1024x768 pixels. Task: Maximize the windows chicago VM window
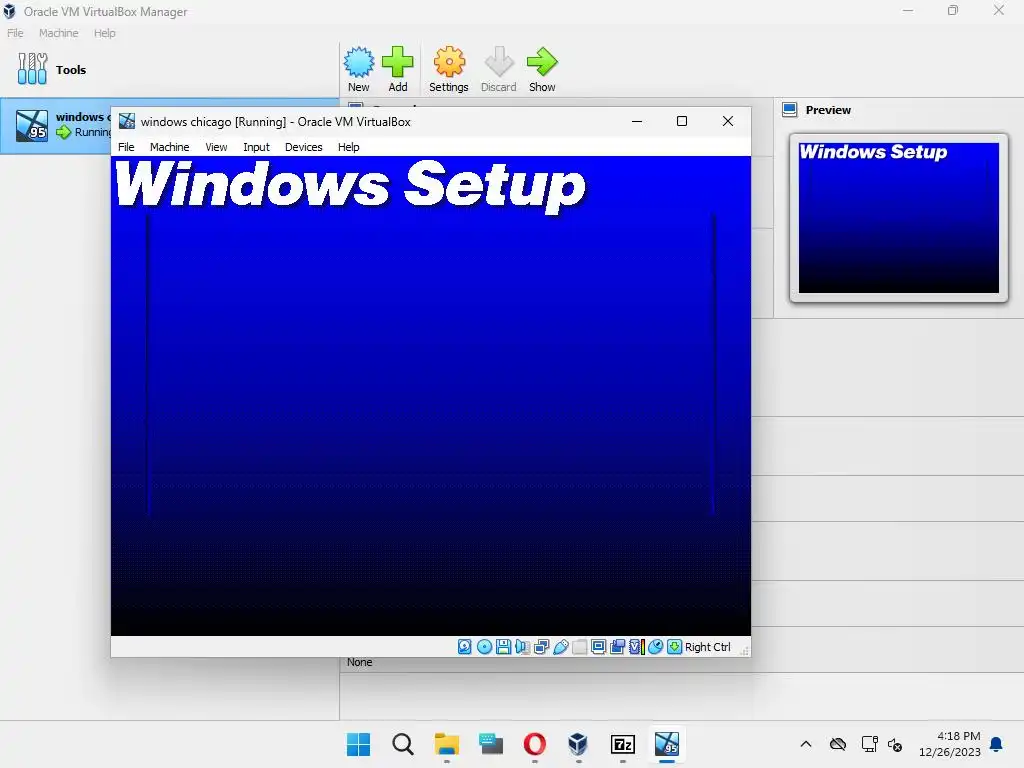pos(682,121)
